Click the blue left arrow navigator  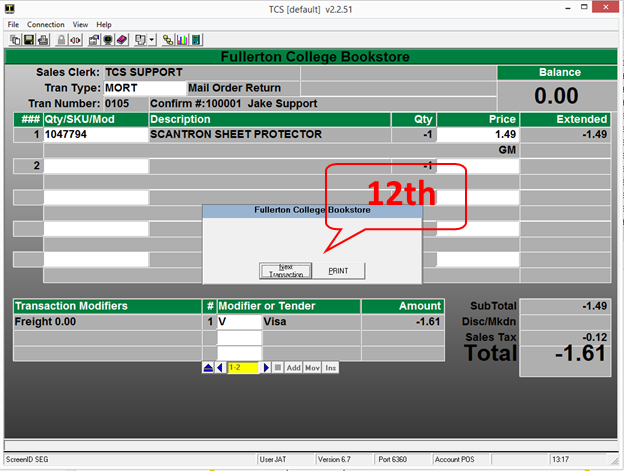coord(220,368)
